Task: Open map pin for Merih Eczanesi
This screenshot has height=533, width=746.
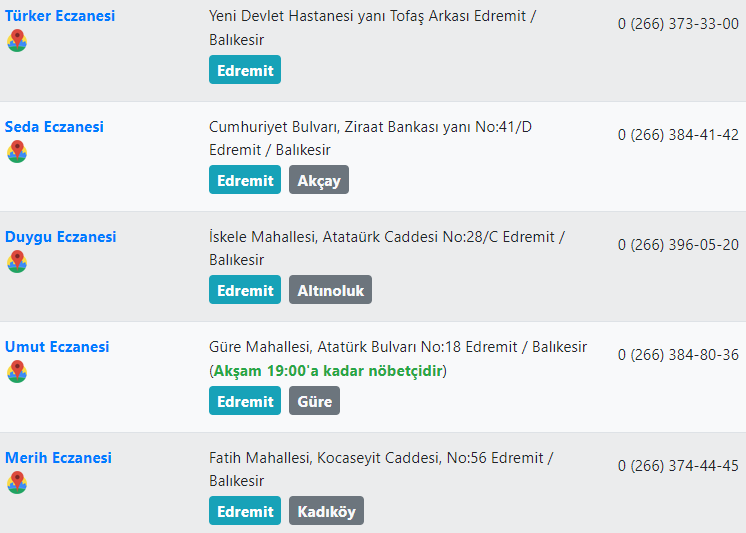Action: coord(17,483)
